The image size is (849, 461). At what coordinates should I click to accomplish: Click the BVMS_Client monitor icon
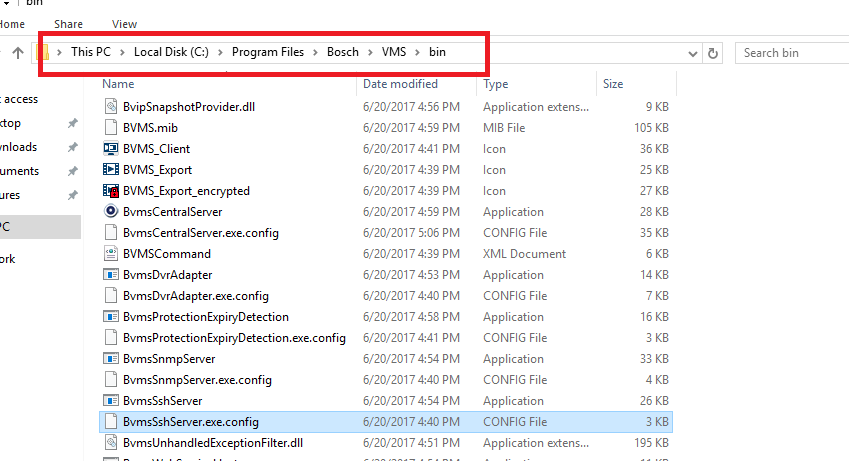(x=111, y=148)
